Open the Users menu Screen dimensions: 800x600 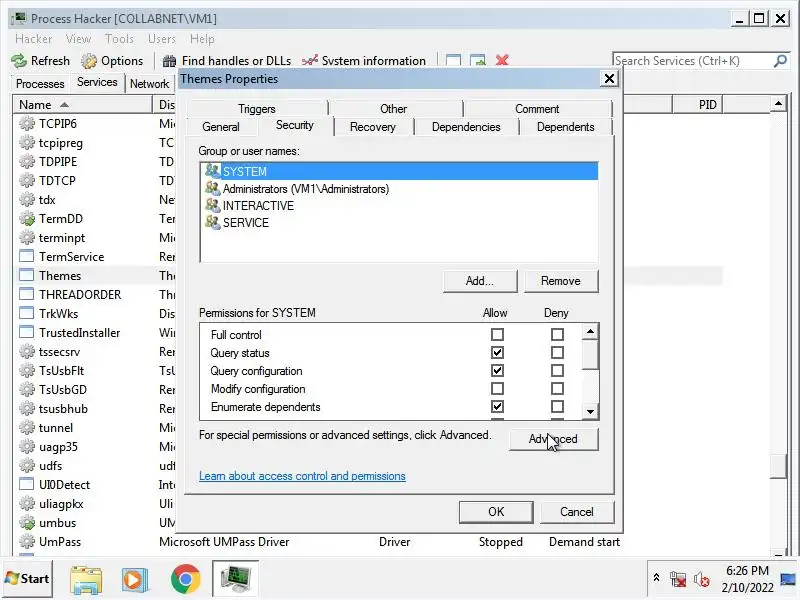pos(162,39)
